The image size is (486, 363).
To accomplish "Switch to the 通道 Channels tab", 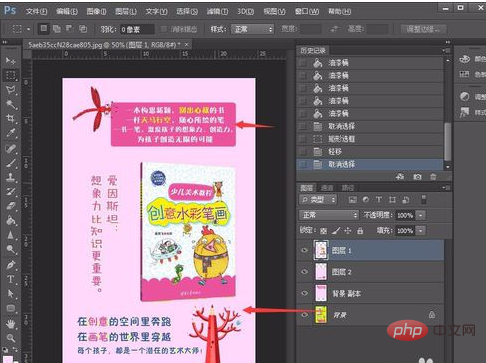I will (x=326, y=188).
